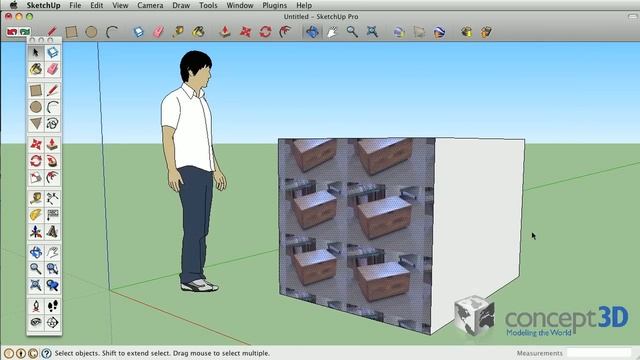This screenshot has height=360, width=640.
Task: Choose the Arc tool in the floating palette
Action: (x=53, y=107)
